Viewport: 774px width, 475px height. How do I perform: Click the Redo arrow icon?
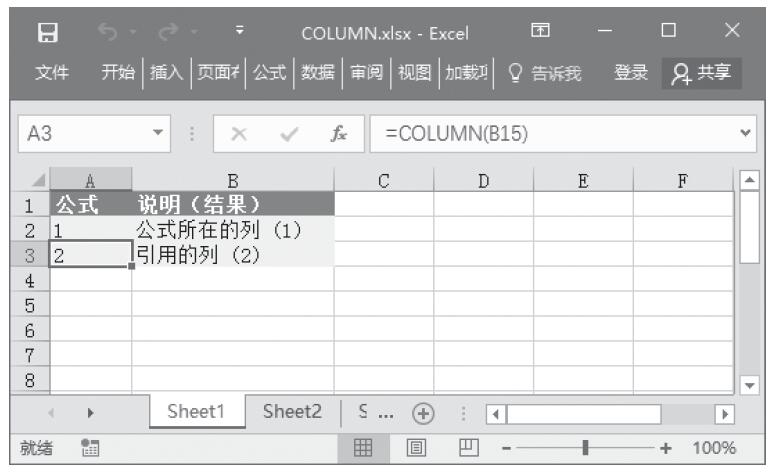pos(168,33)
